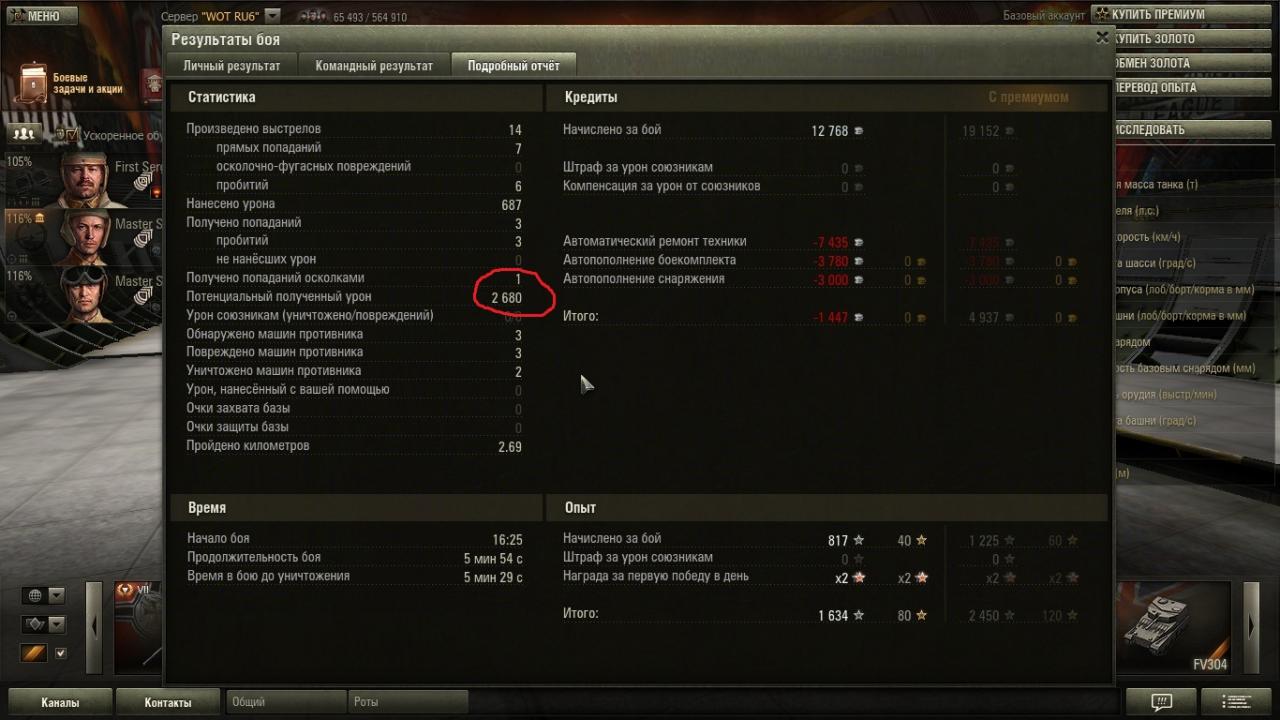Close the Результаты боя window

[1102, 38]
